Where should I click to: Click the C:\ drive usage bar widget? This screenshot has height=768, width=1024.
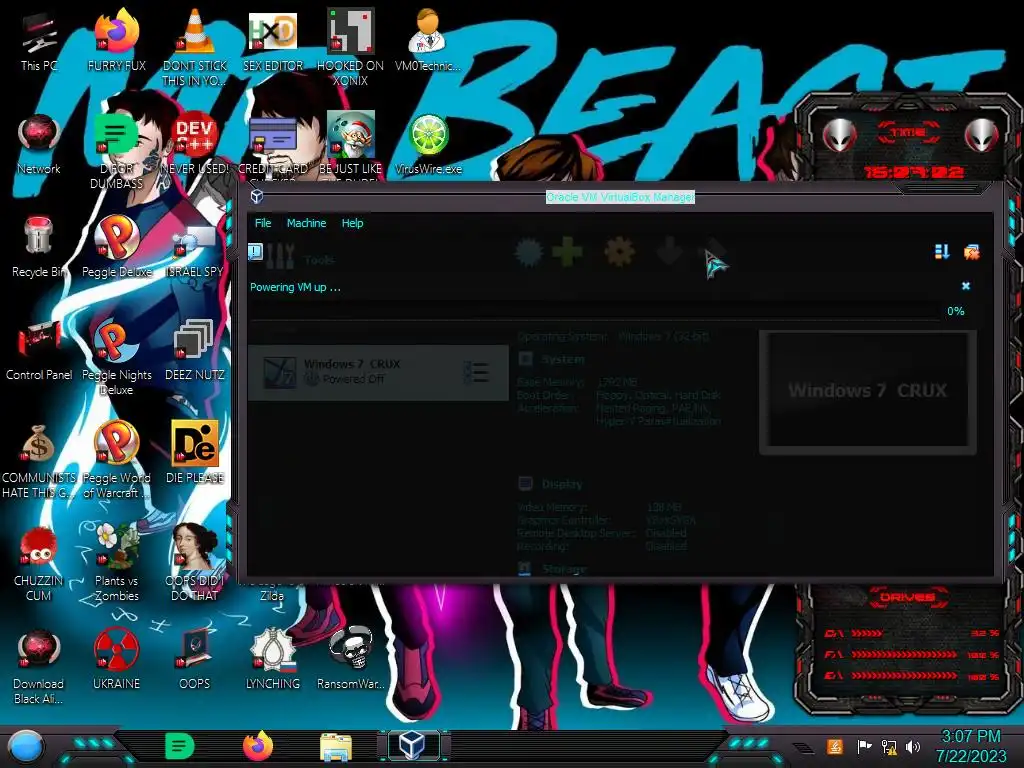[912, 633]
